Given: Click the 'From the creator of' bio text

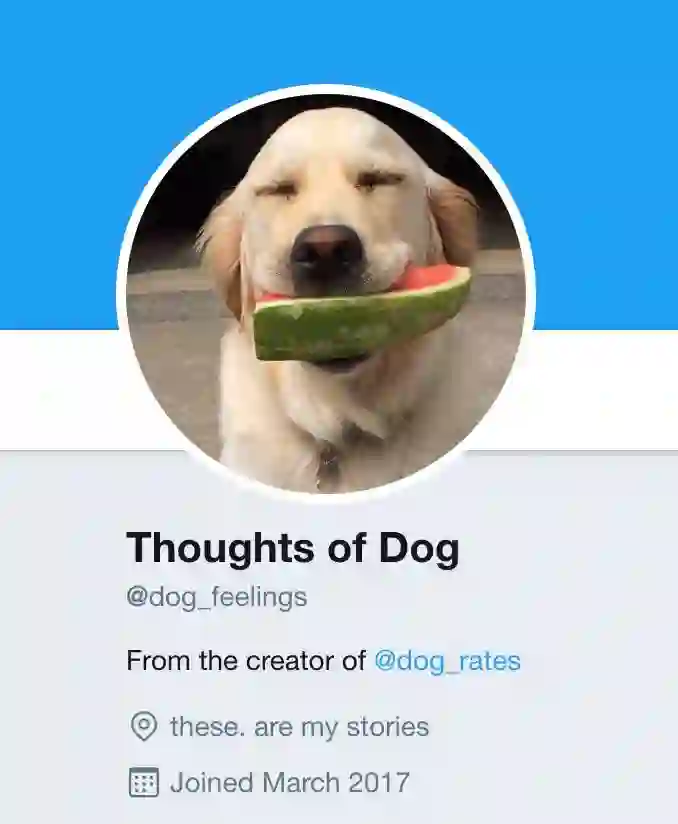Looking at the screenshot, I should coord(246,661).
